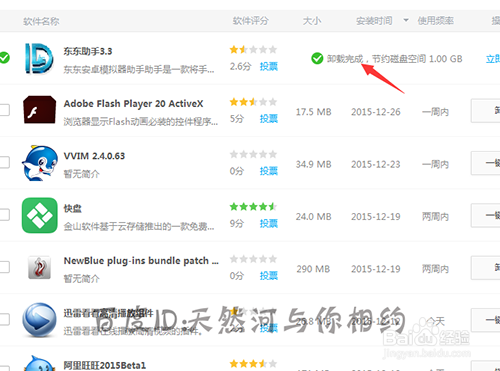The height and width of the screenshot is (371, 500).
Task: Sort by 大小 column header
Action: [312, 21]
